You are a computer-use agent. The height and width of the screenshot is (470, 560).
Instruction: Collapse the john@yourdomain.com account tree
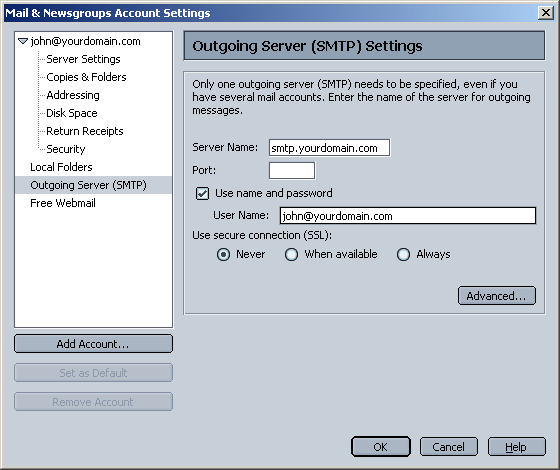(x=23, y=41)
